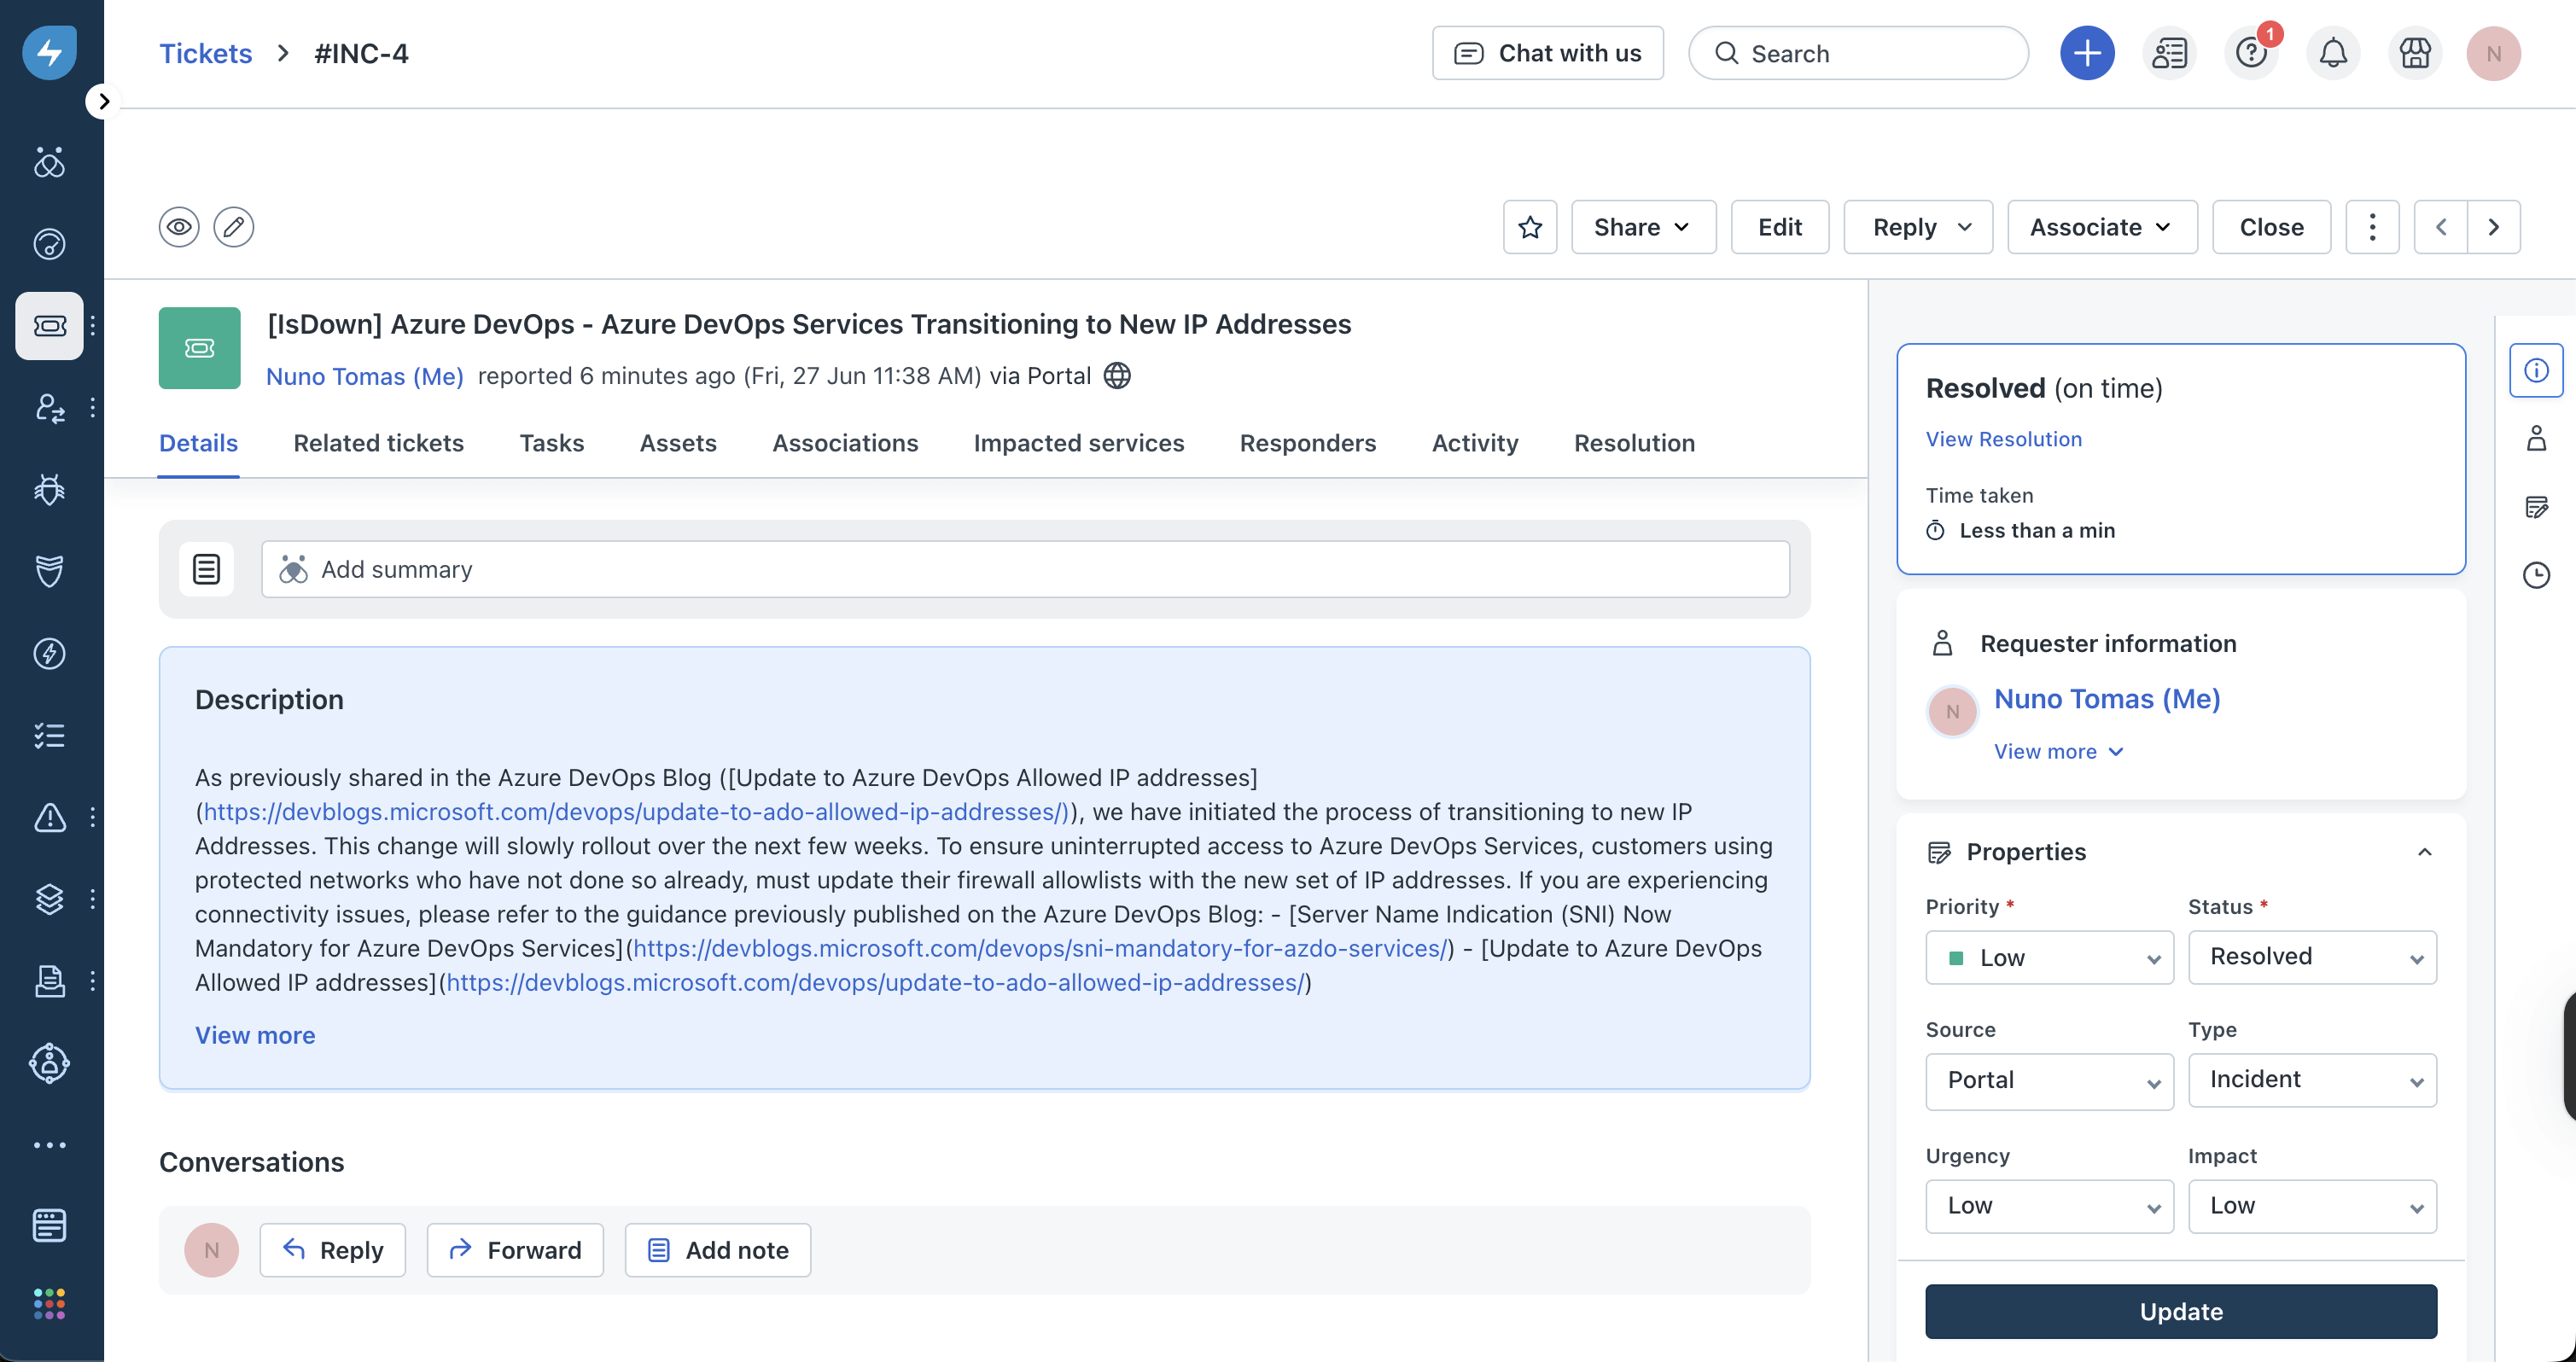Click Reply in Conversations
This screenshot has height=1362, width=2576.
tap(332, 1250)
